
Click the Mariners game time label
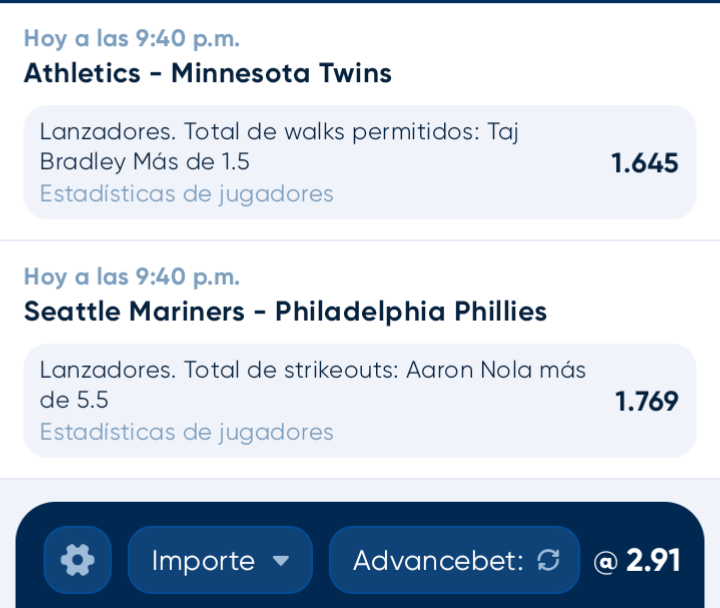132,277
